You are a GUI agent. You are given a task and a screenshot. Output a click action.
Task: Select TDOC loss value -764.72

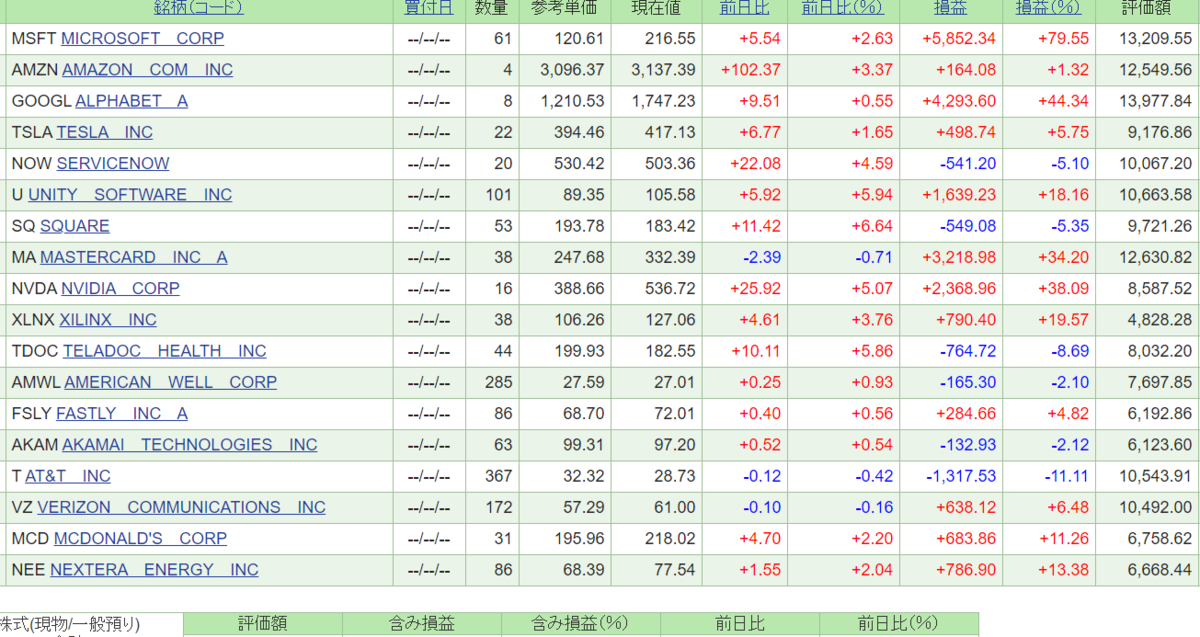pyautogui.click(x=968, y=351)
